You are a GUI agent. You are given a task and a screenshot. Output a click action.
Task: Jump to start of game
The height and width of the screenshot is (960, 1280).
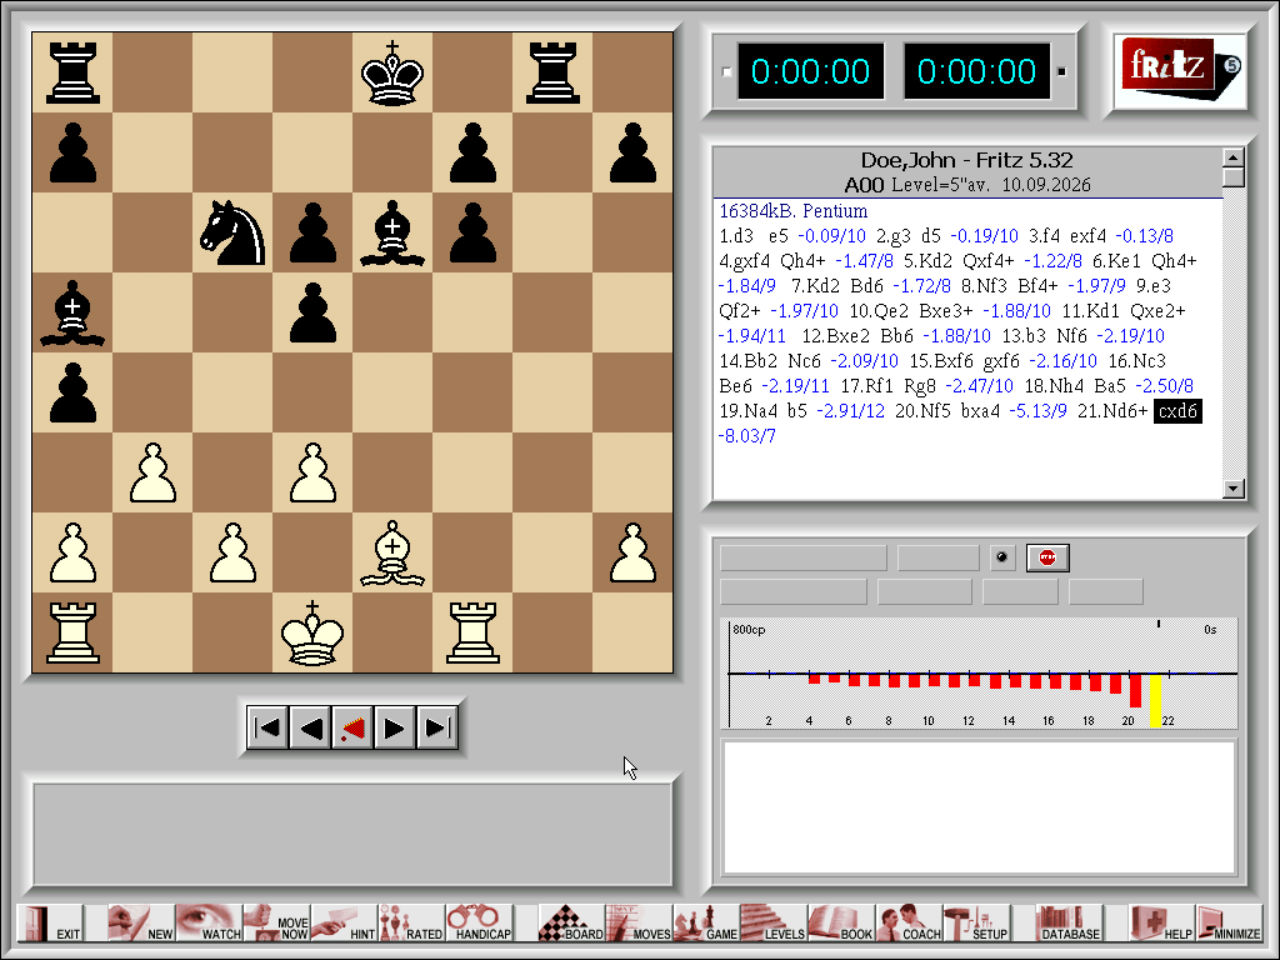click(268, 728)
